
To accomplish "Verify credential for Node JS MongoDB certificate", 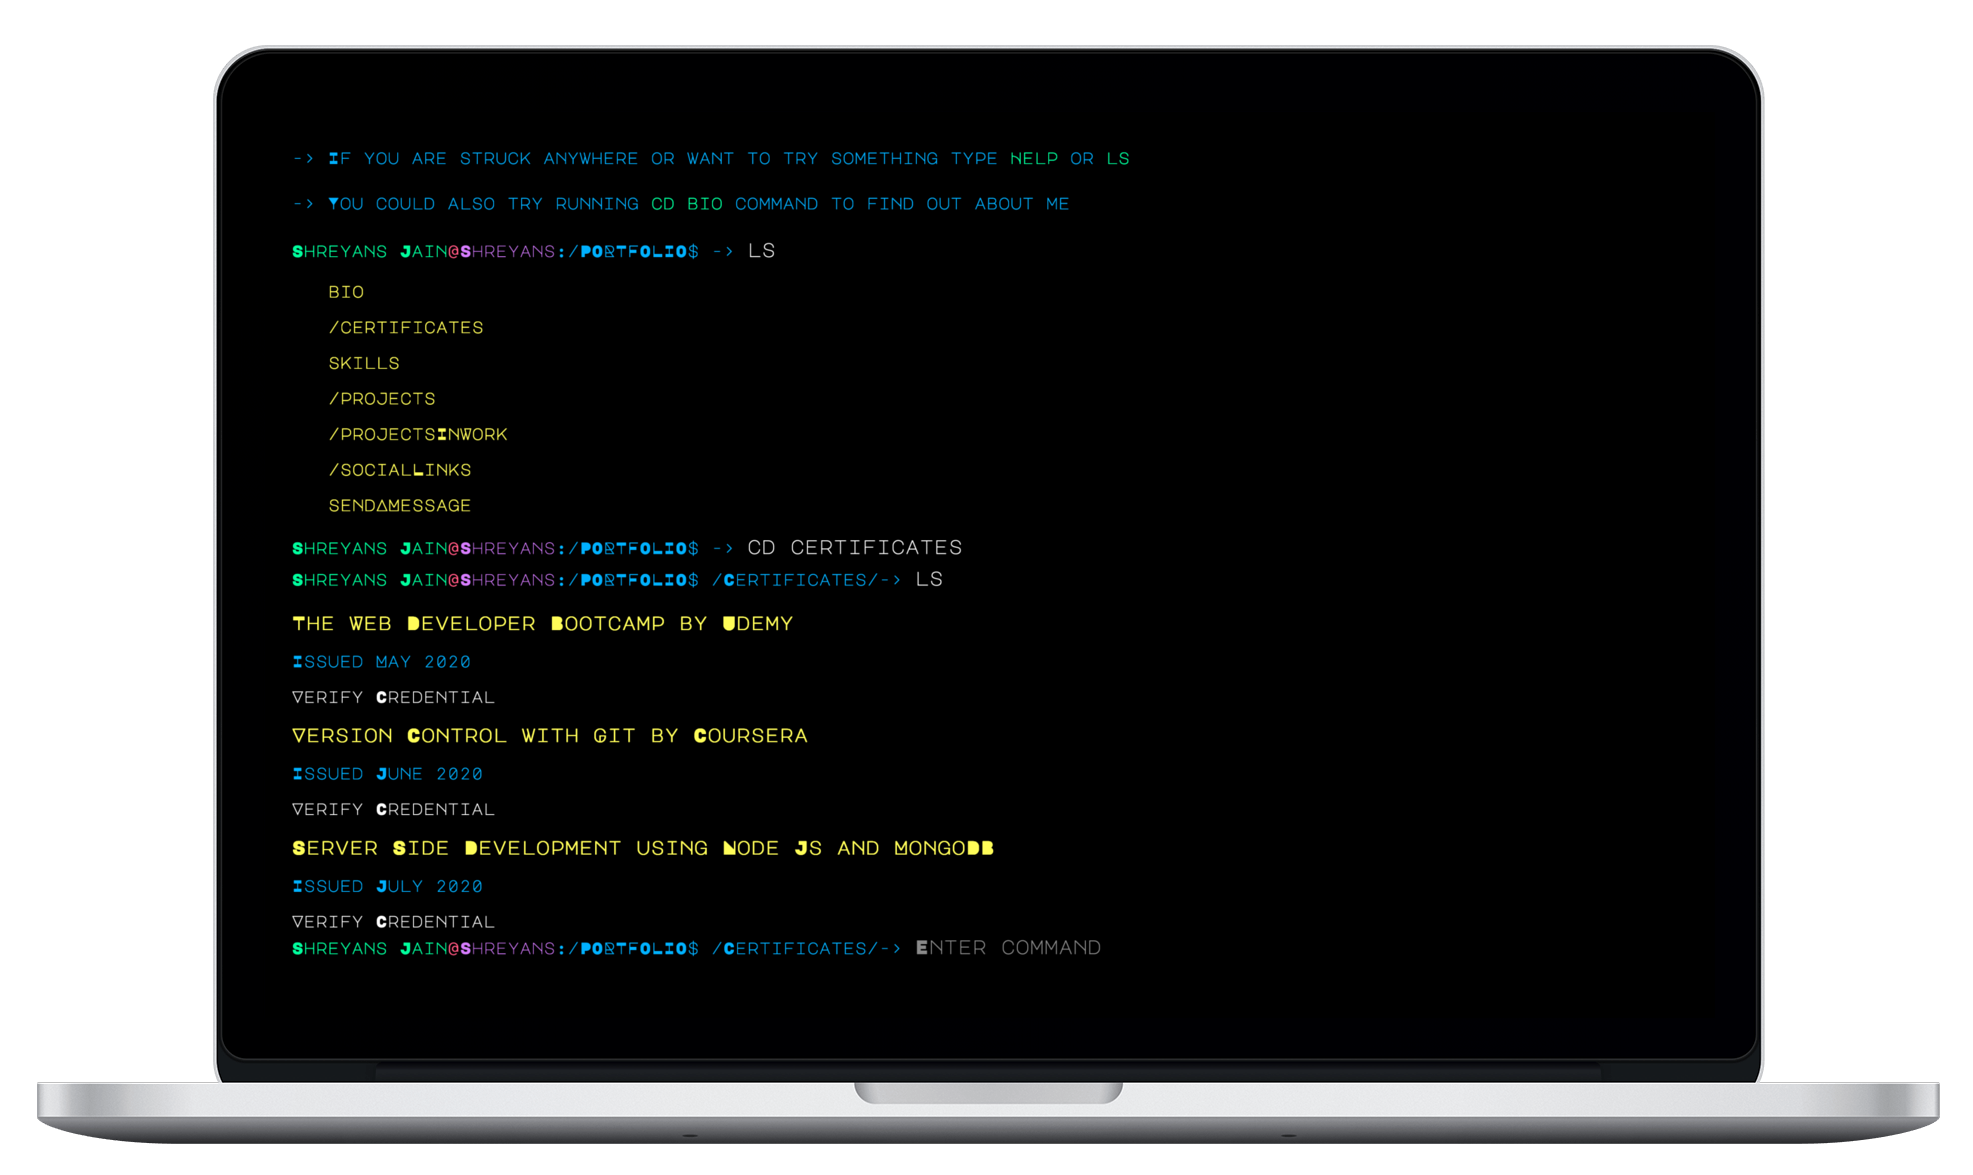I will (393, 922).
